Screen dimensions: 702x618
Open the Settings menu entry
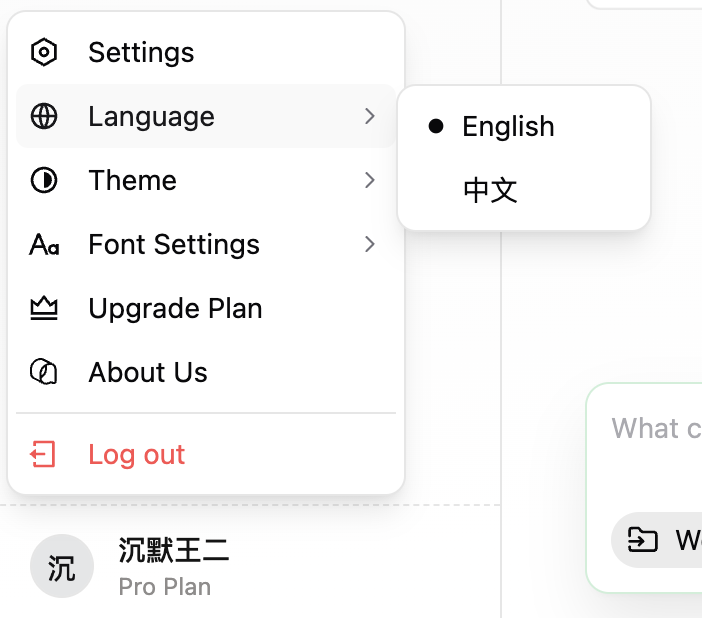(x=141, y=52)
